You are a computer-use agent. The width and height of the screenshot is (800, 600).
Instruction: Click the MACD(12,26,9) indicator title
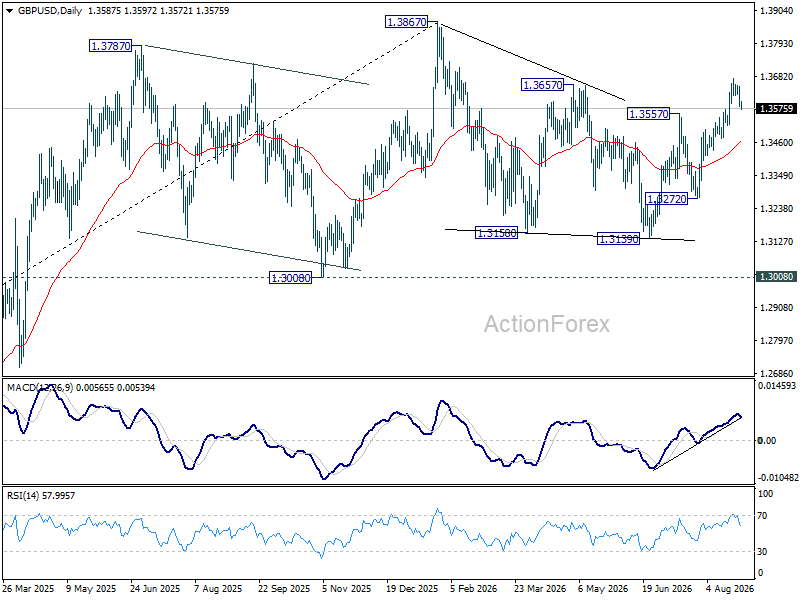coord(40,388)
